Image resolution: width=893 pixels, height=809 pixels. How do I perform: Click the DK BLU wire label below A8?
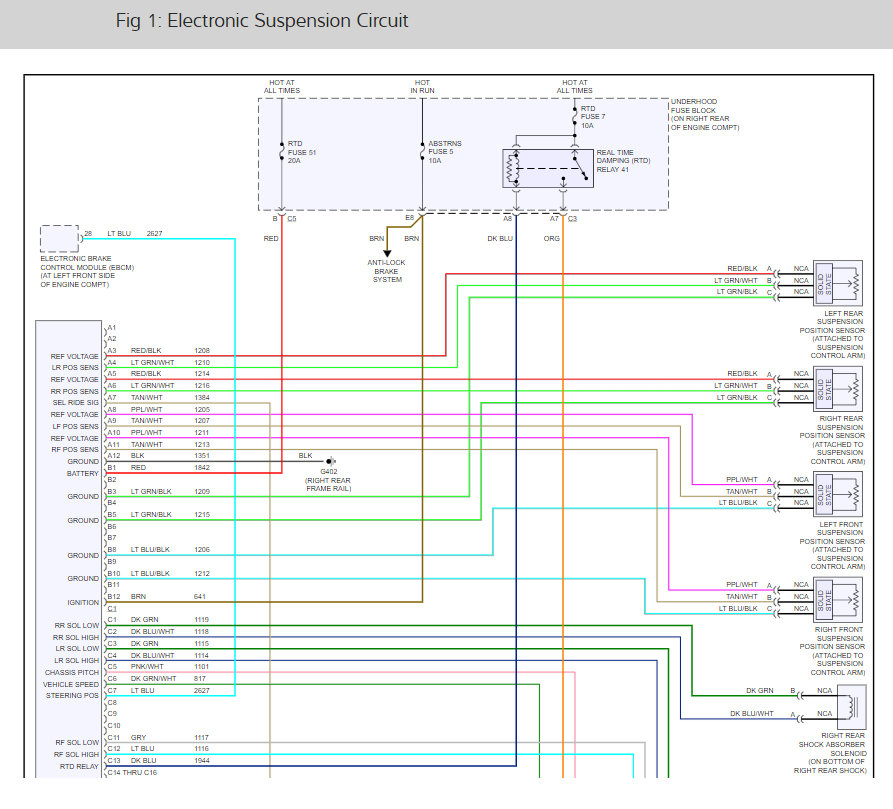[x=500, y=239]
